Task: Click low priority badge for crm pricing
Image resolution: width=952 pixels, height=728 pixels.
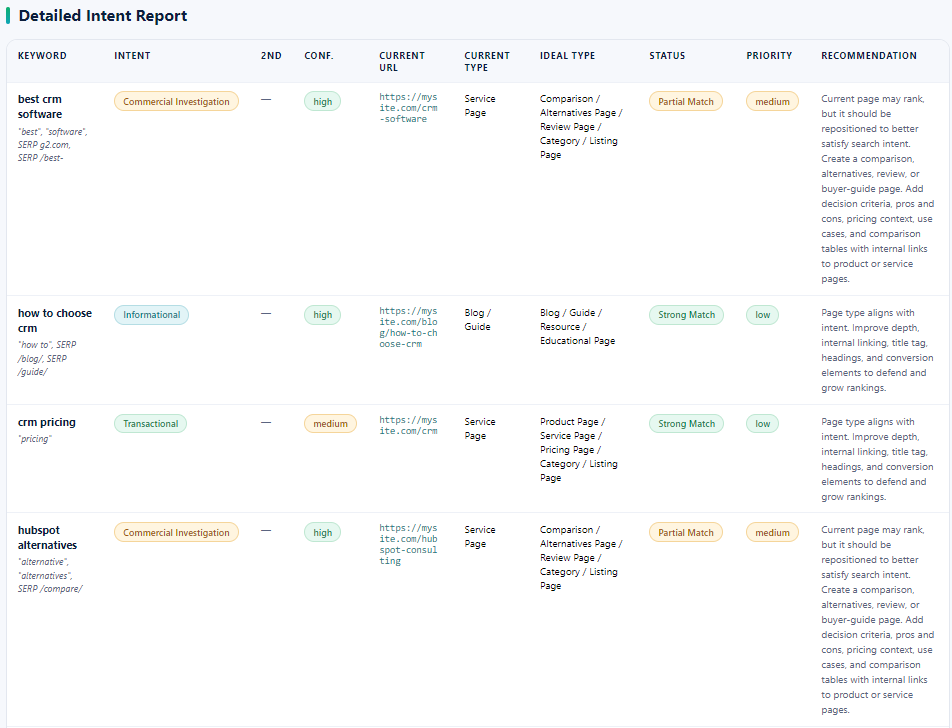Action: (x=762, y=423)
